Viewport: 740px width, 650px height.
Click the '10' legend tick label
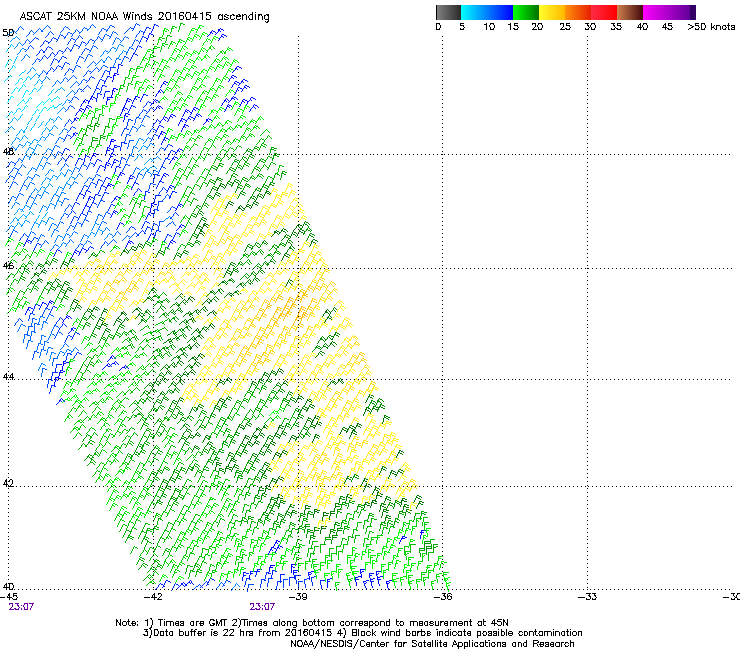click(489, 27)
